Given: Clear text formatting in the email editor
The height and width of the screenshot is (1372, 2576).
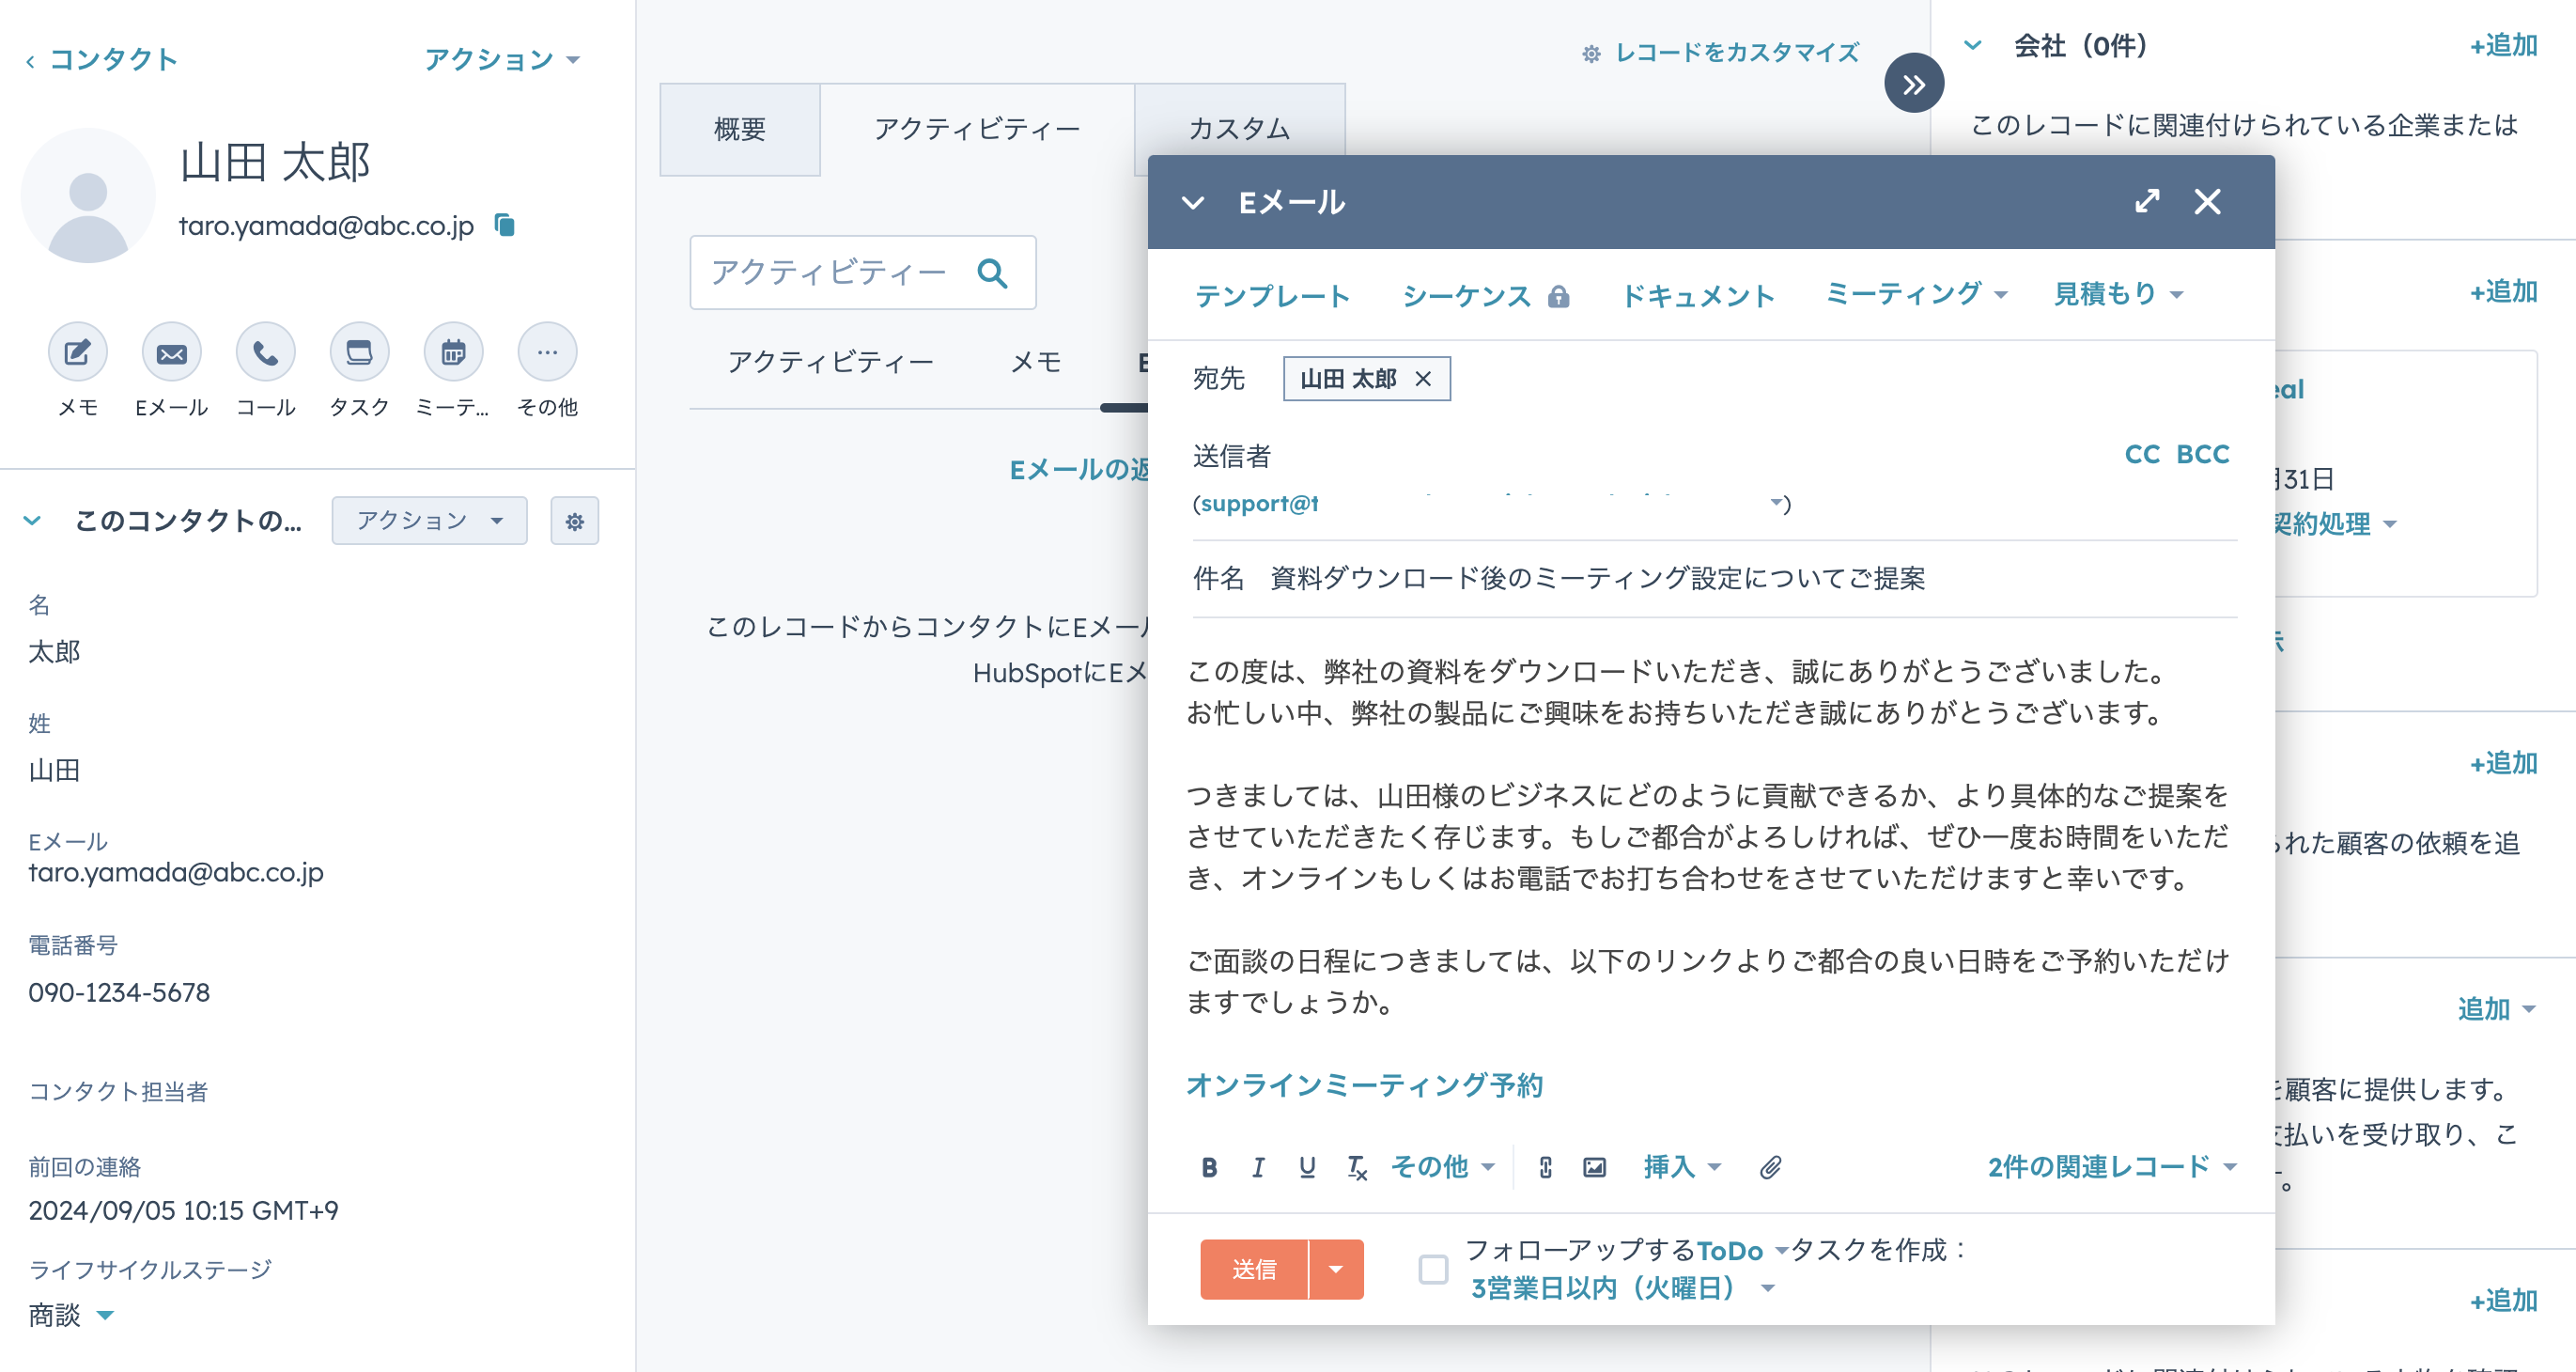Looking at the screenshot, I should coord(1356,1167).
